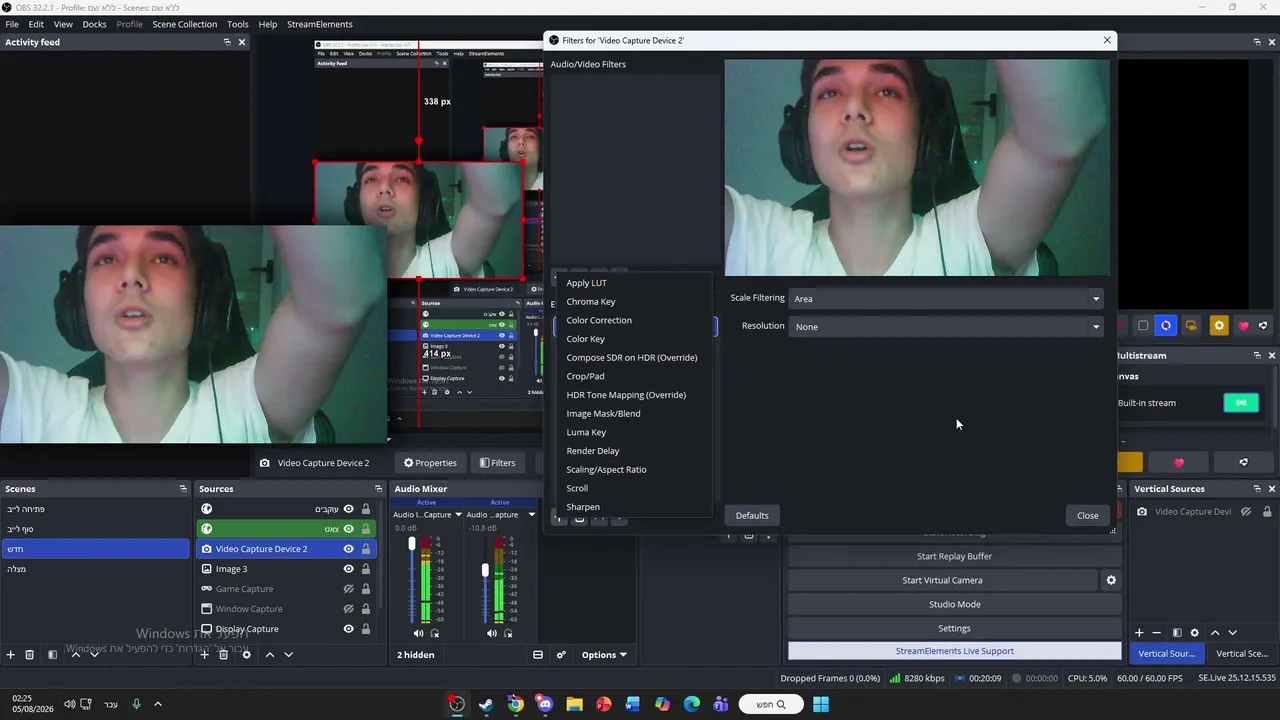The width and height of the screenshot is (1280, 720).
Task: Open the Docks menu
Action: tap(94, 24)
